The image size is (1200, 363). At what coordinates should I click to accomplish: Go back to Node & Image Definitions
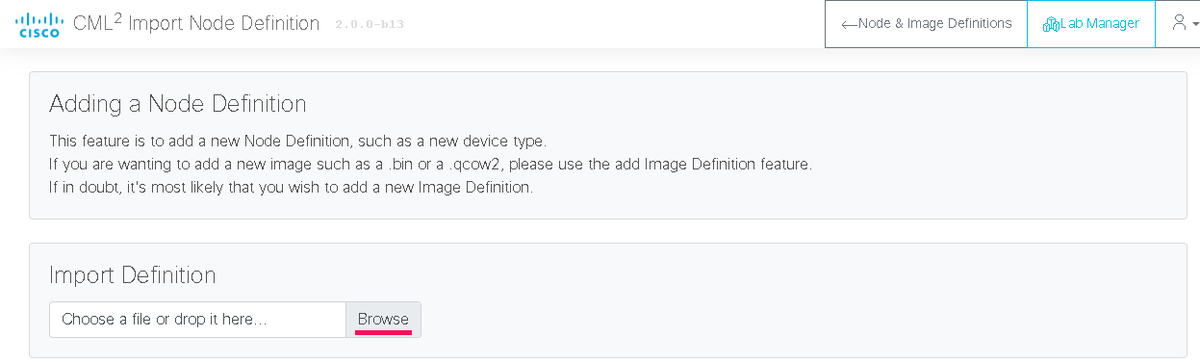pyautogui.click(x=926, y=24)
